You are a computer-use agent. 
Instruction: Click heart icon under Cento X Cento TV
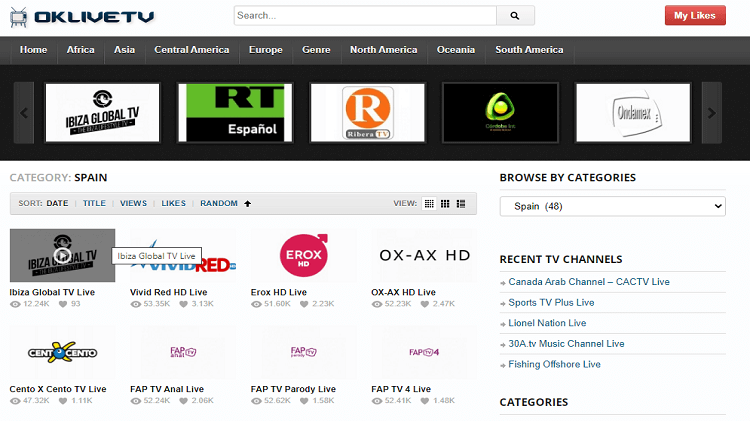(x=63, y=401)
